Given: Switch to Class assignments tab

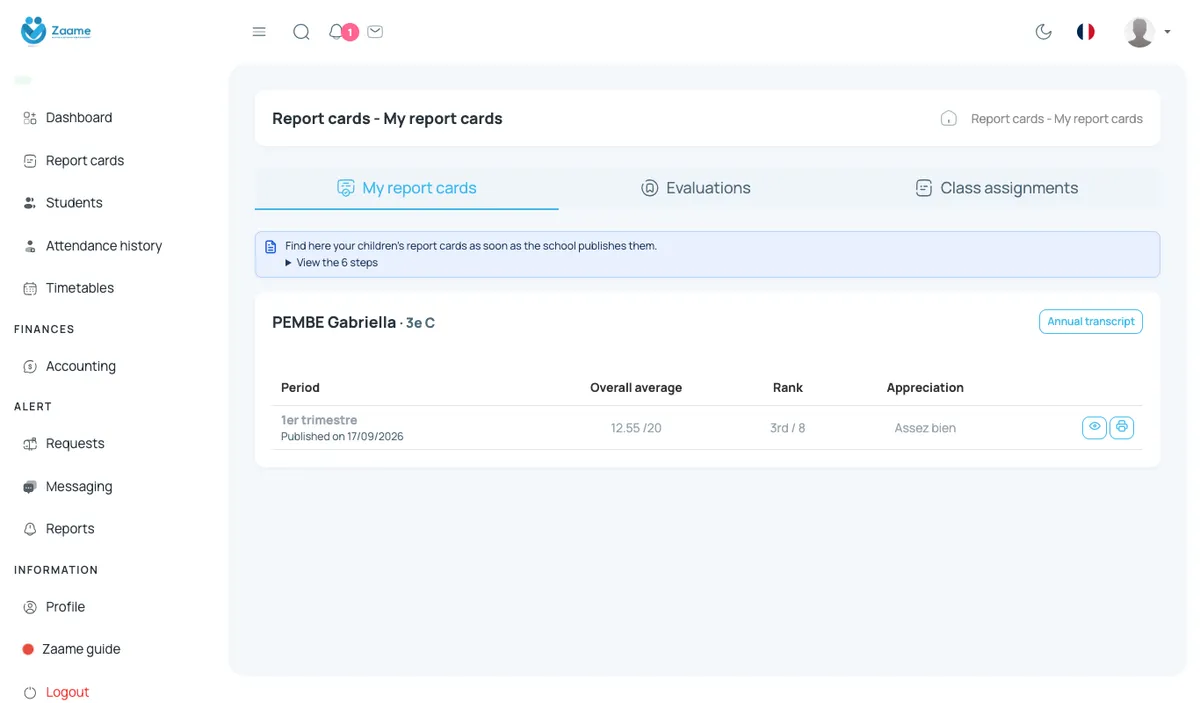Looking at the screenshot, I should (997, 188).
